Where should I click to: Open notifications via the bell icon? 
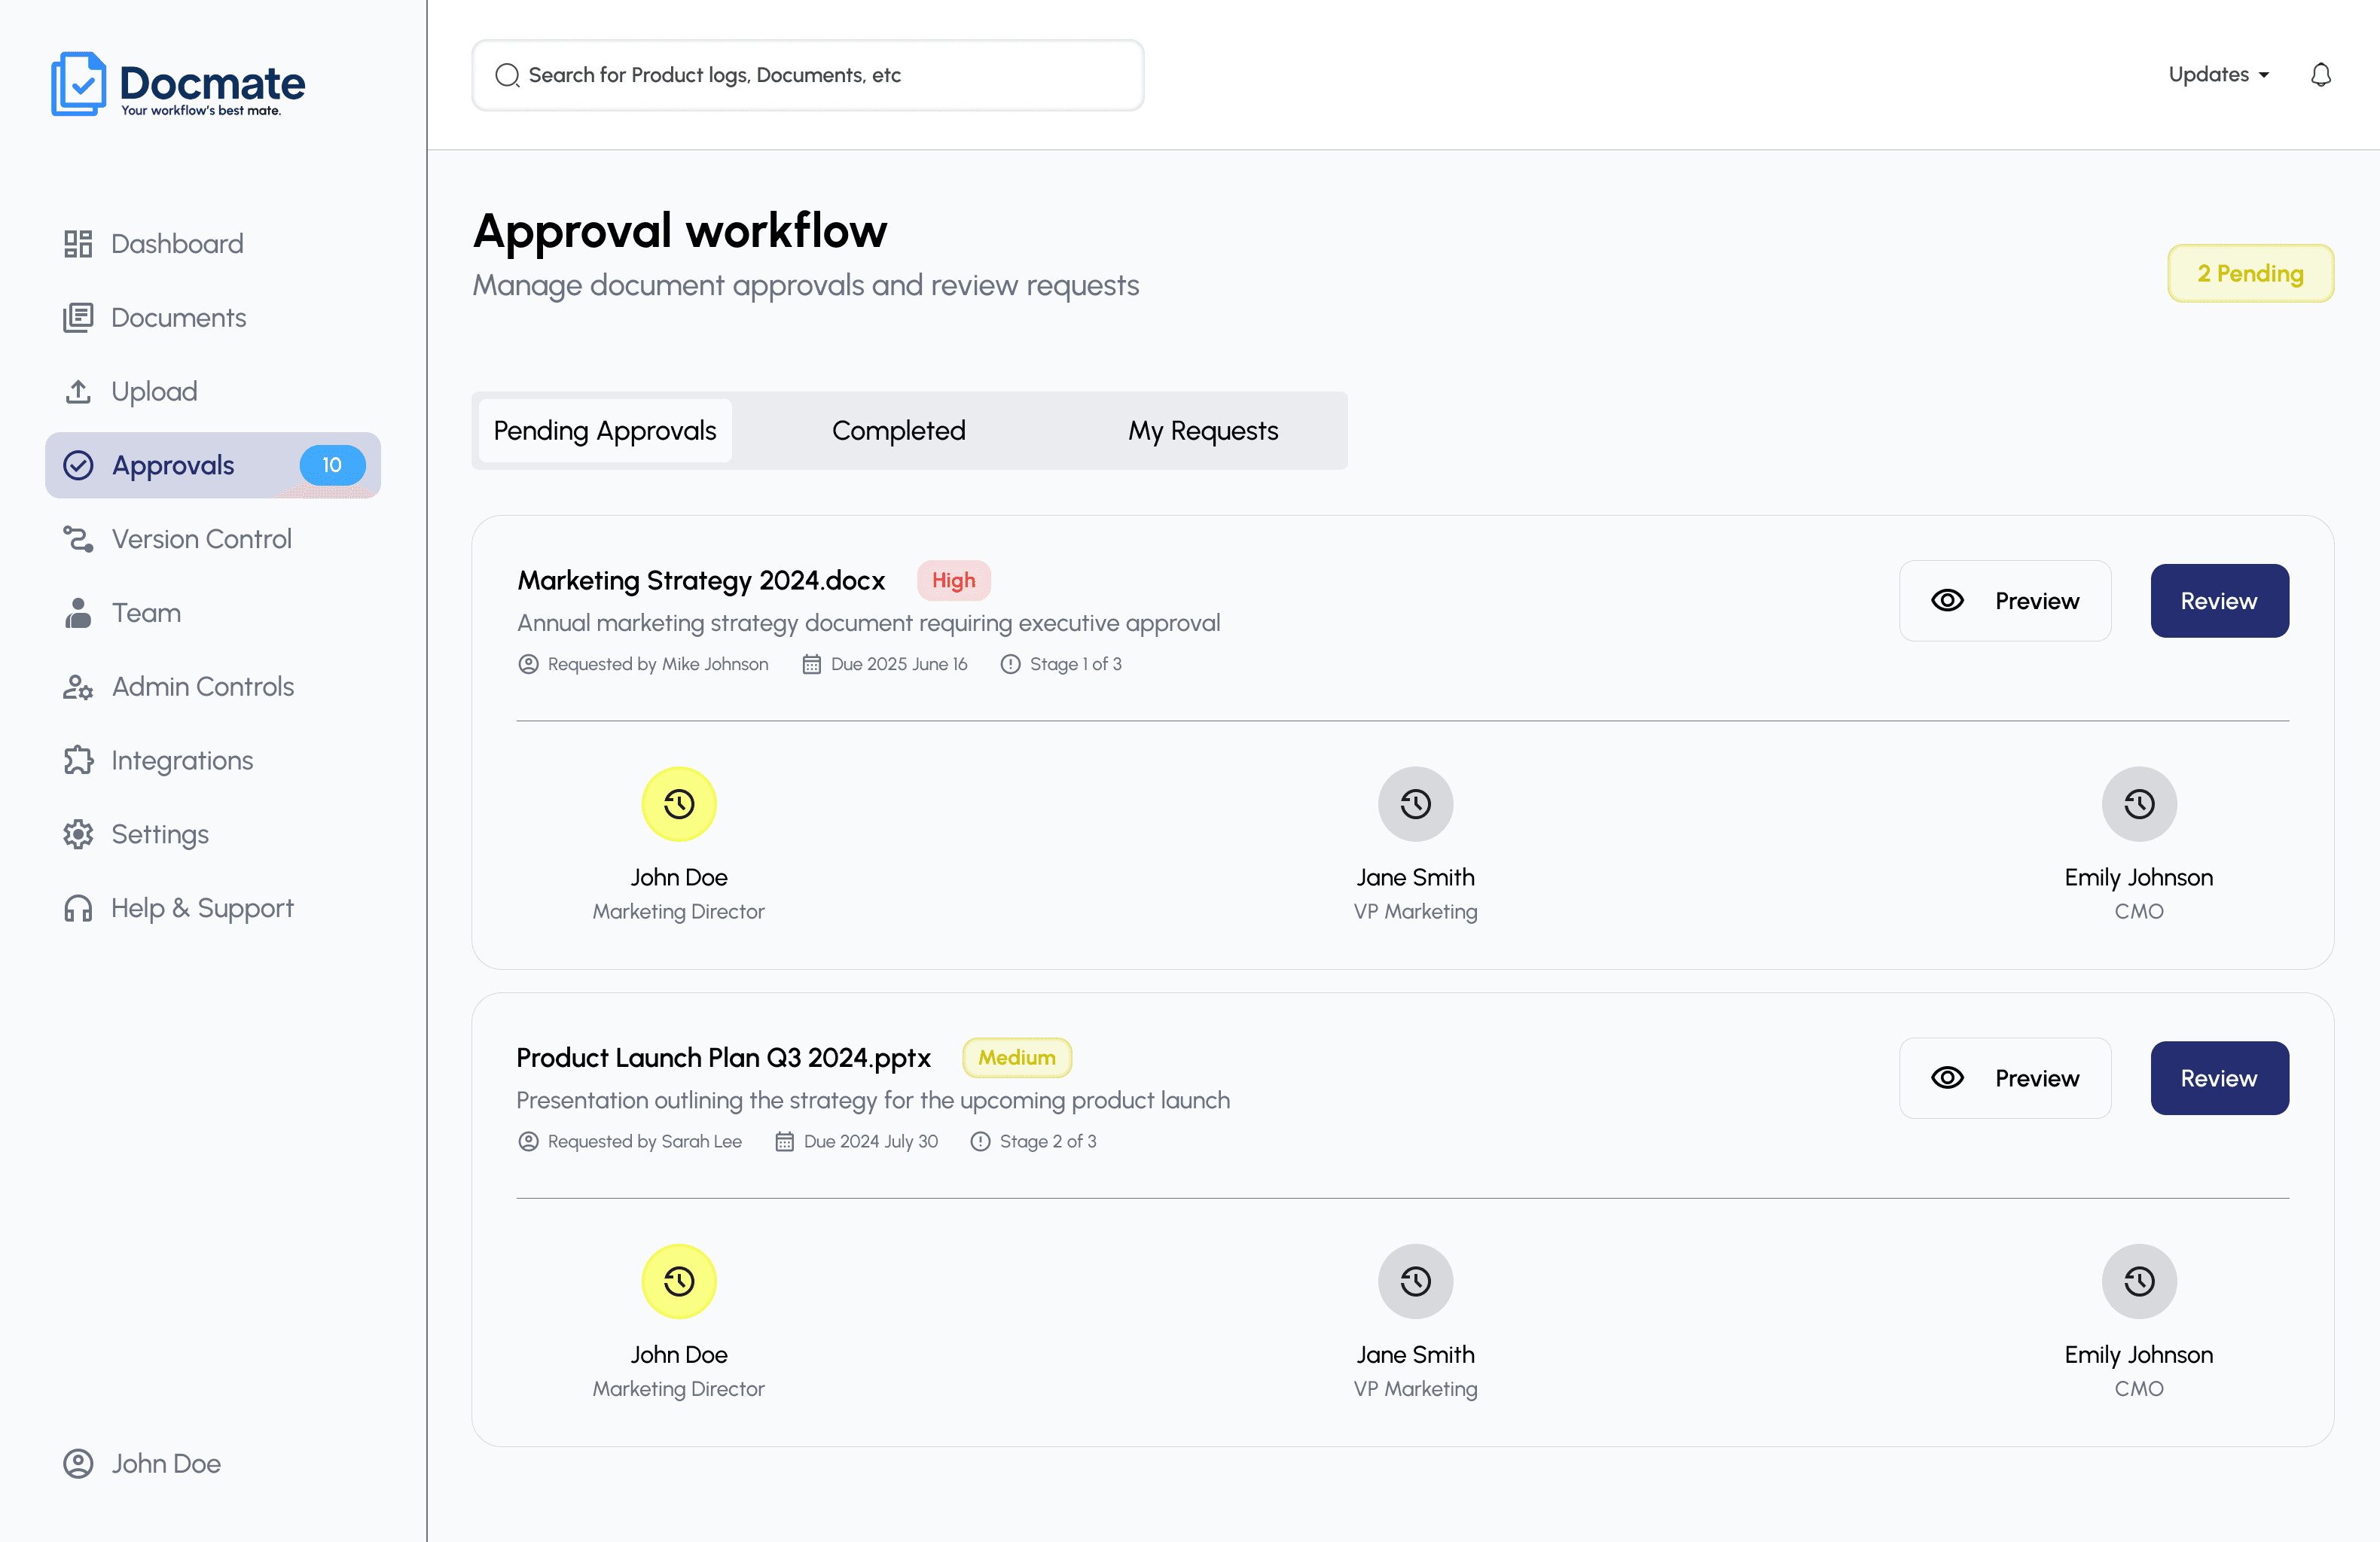coord(2321,75)
